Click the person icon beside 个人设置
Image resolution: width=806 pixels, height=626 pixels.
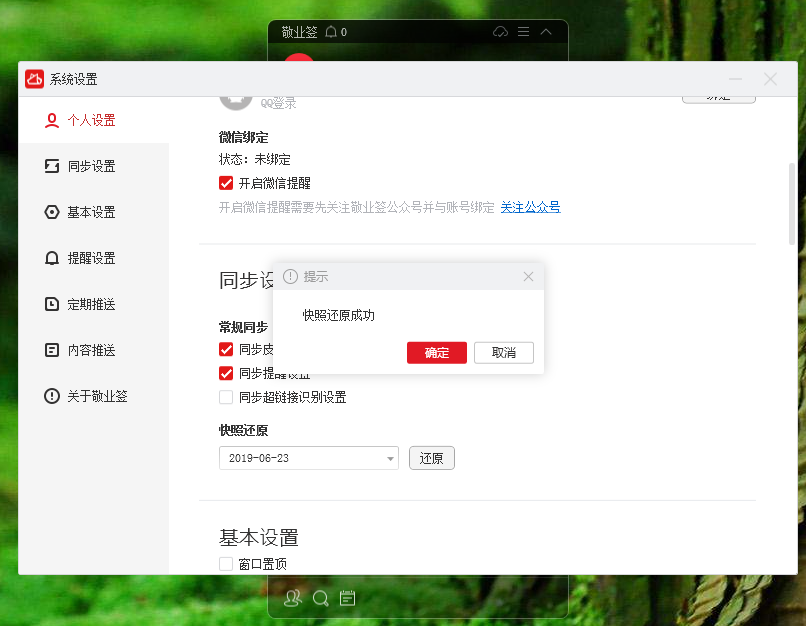click(52, 120)
